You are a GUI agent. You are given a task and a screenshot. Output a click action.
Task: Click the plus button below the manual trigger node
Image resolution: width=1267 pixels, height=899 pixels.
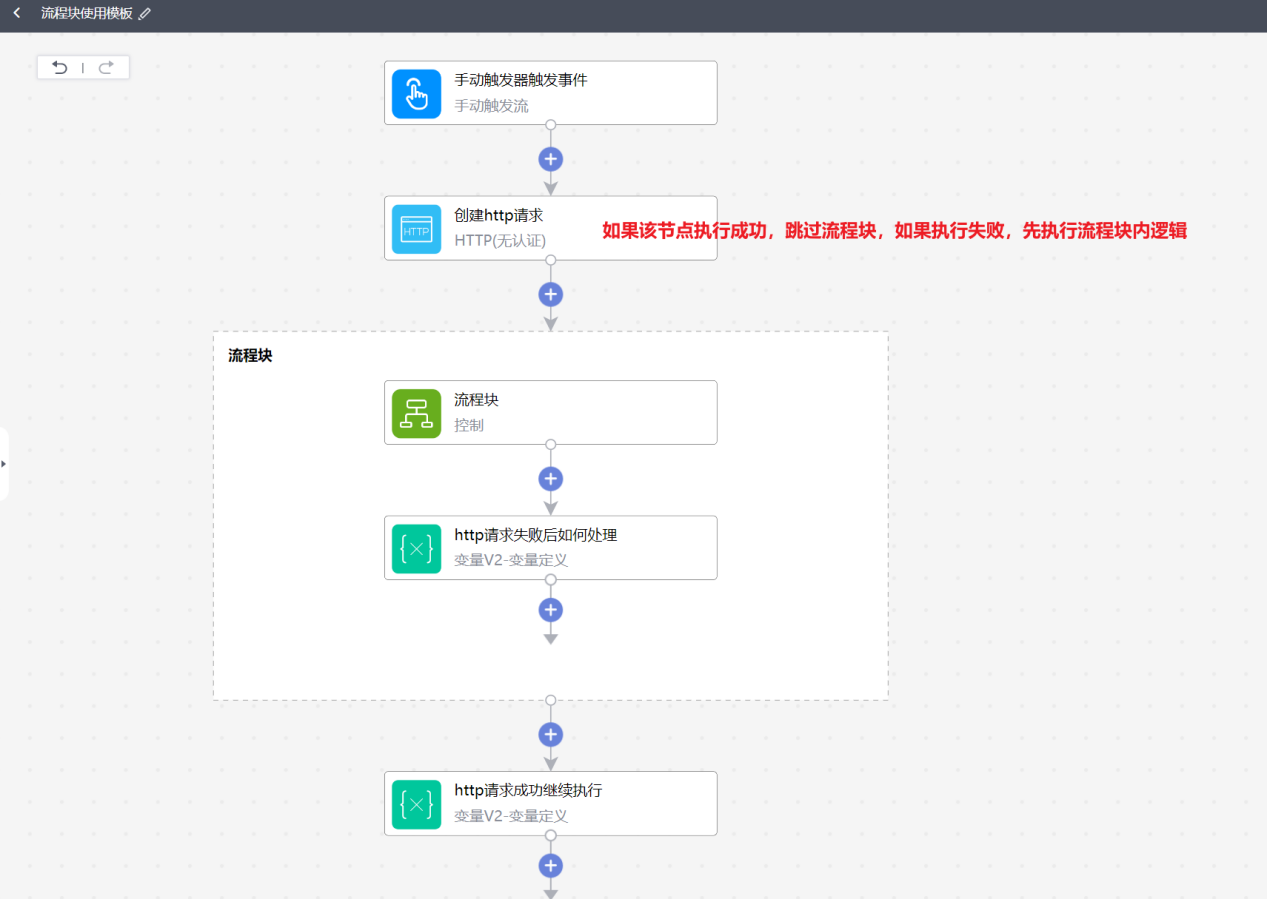550,158
